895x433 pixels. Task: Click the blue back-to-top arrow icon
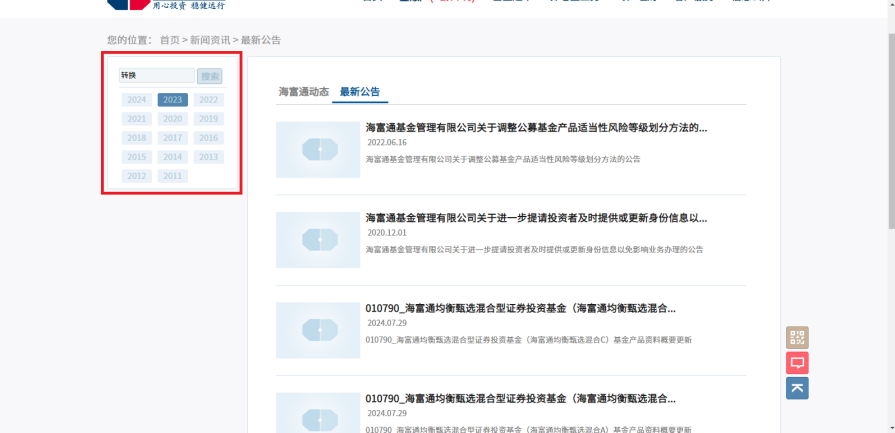click(x=797, y=388)
